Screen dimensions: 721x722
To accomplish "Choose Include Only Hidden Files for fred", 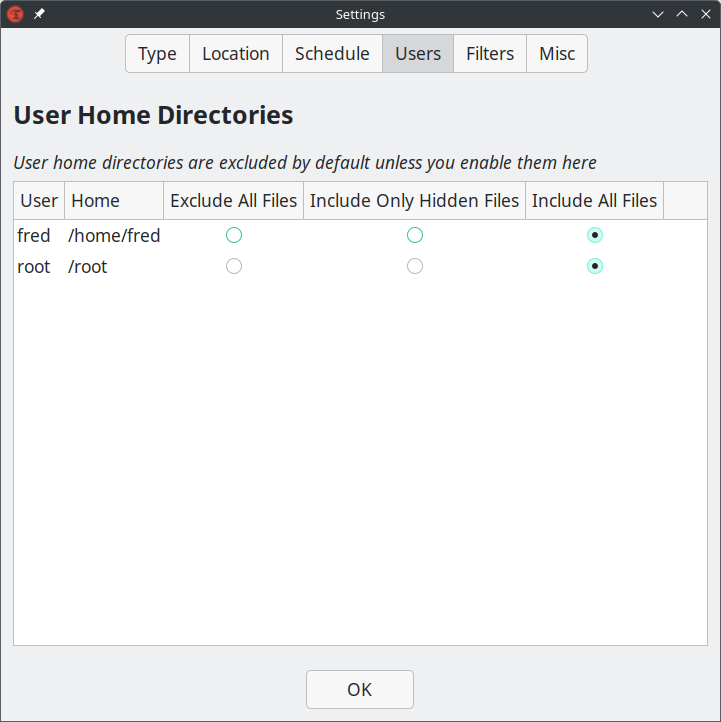I will (415, 235).
